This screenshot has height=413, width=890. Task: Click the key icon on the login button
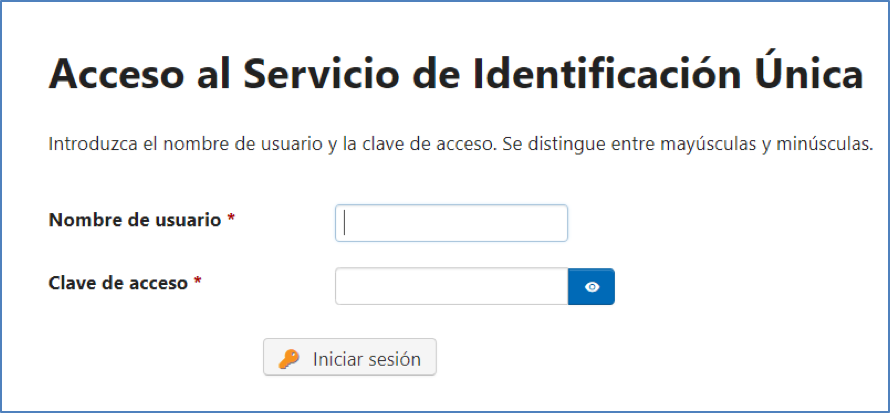289,359
